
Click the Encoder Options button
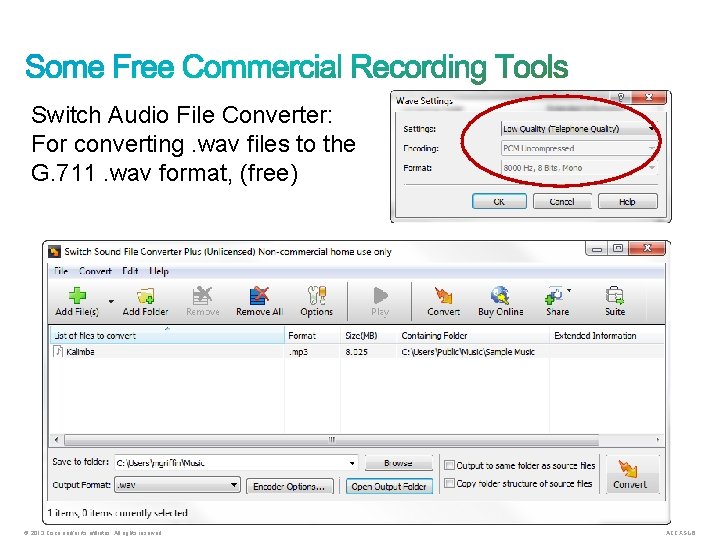click(289, 486)
